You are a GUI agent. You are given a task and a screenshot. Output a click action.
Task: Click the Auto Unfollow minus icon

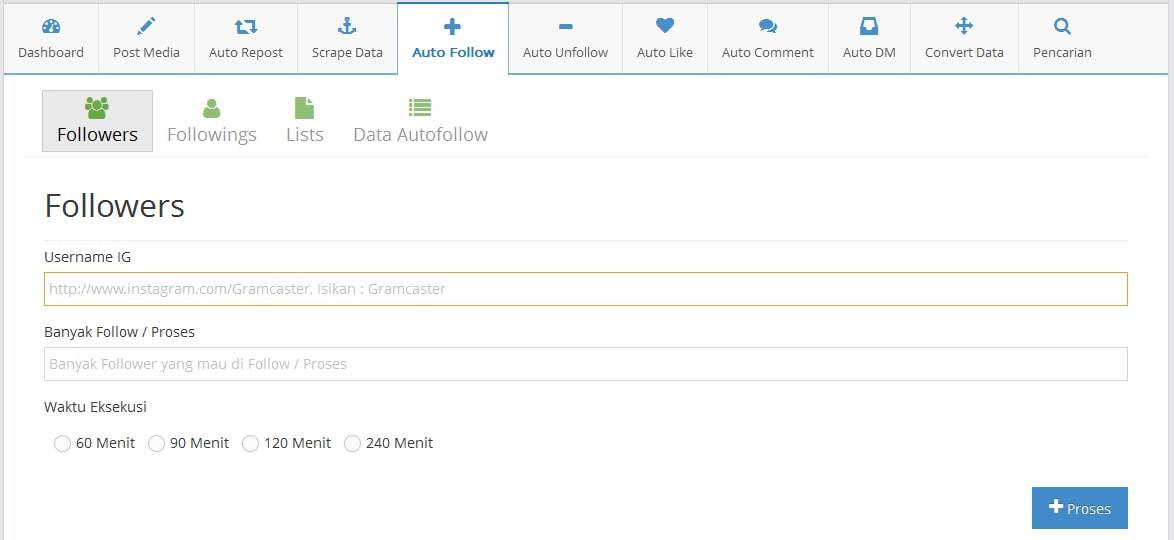[x=565, y=27]
